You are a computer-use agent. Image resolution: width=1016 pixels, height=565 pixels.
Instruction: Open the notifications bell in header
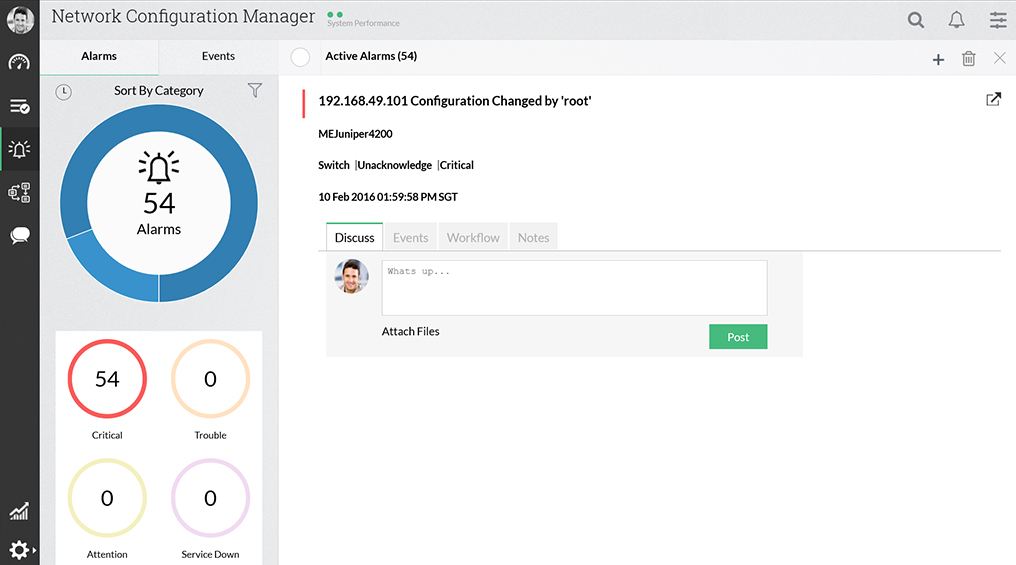click(956, 20)
